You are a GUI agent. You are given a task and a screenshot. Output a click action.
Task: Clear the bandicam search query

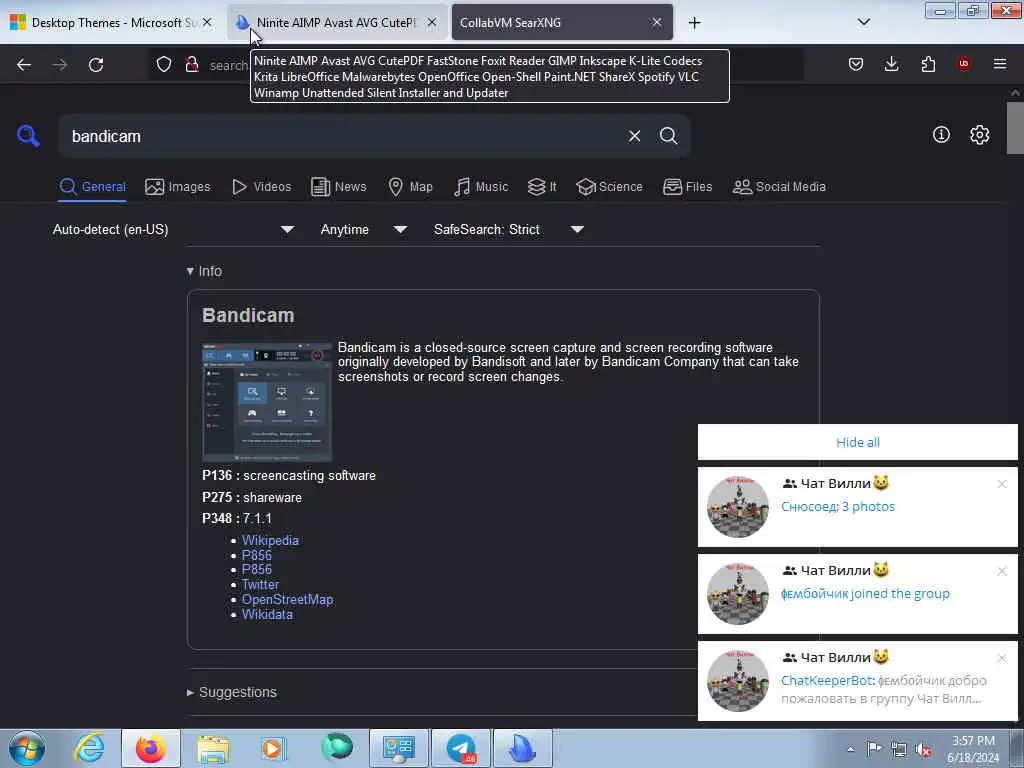click(634, 136)
